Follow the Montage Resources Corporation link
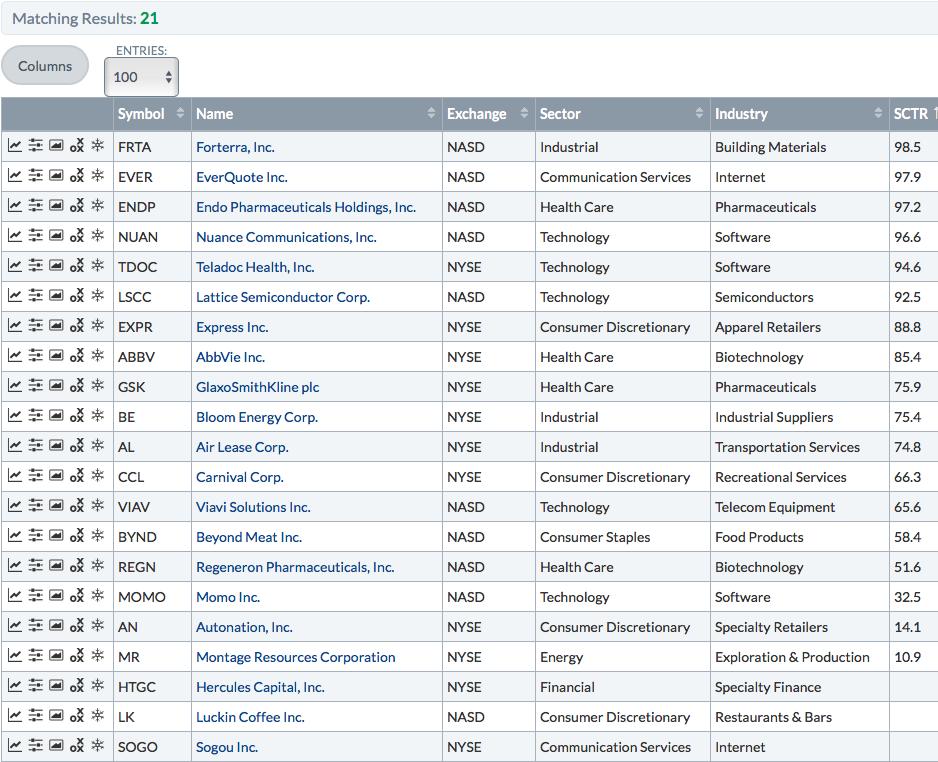This screenshot has height=762, width=938. pos(295,657)
